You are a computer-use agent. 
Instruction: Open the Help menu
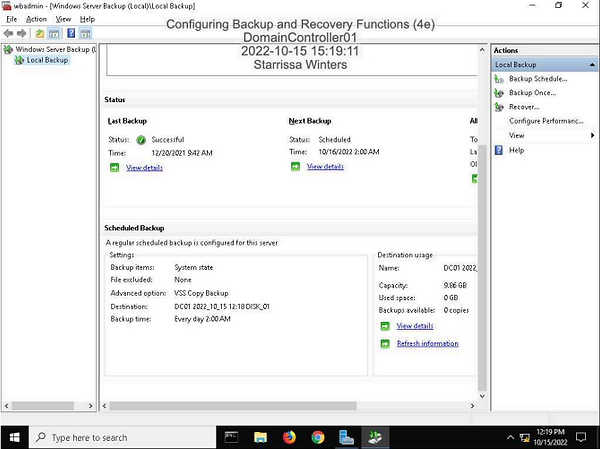pyautogui.click(x=87, y=19)
